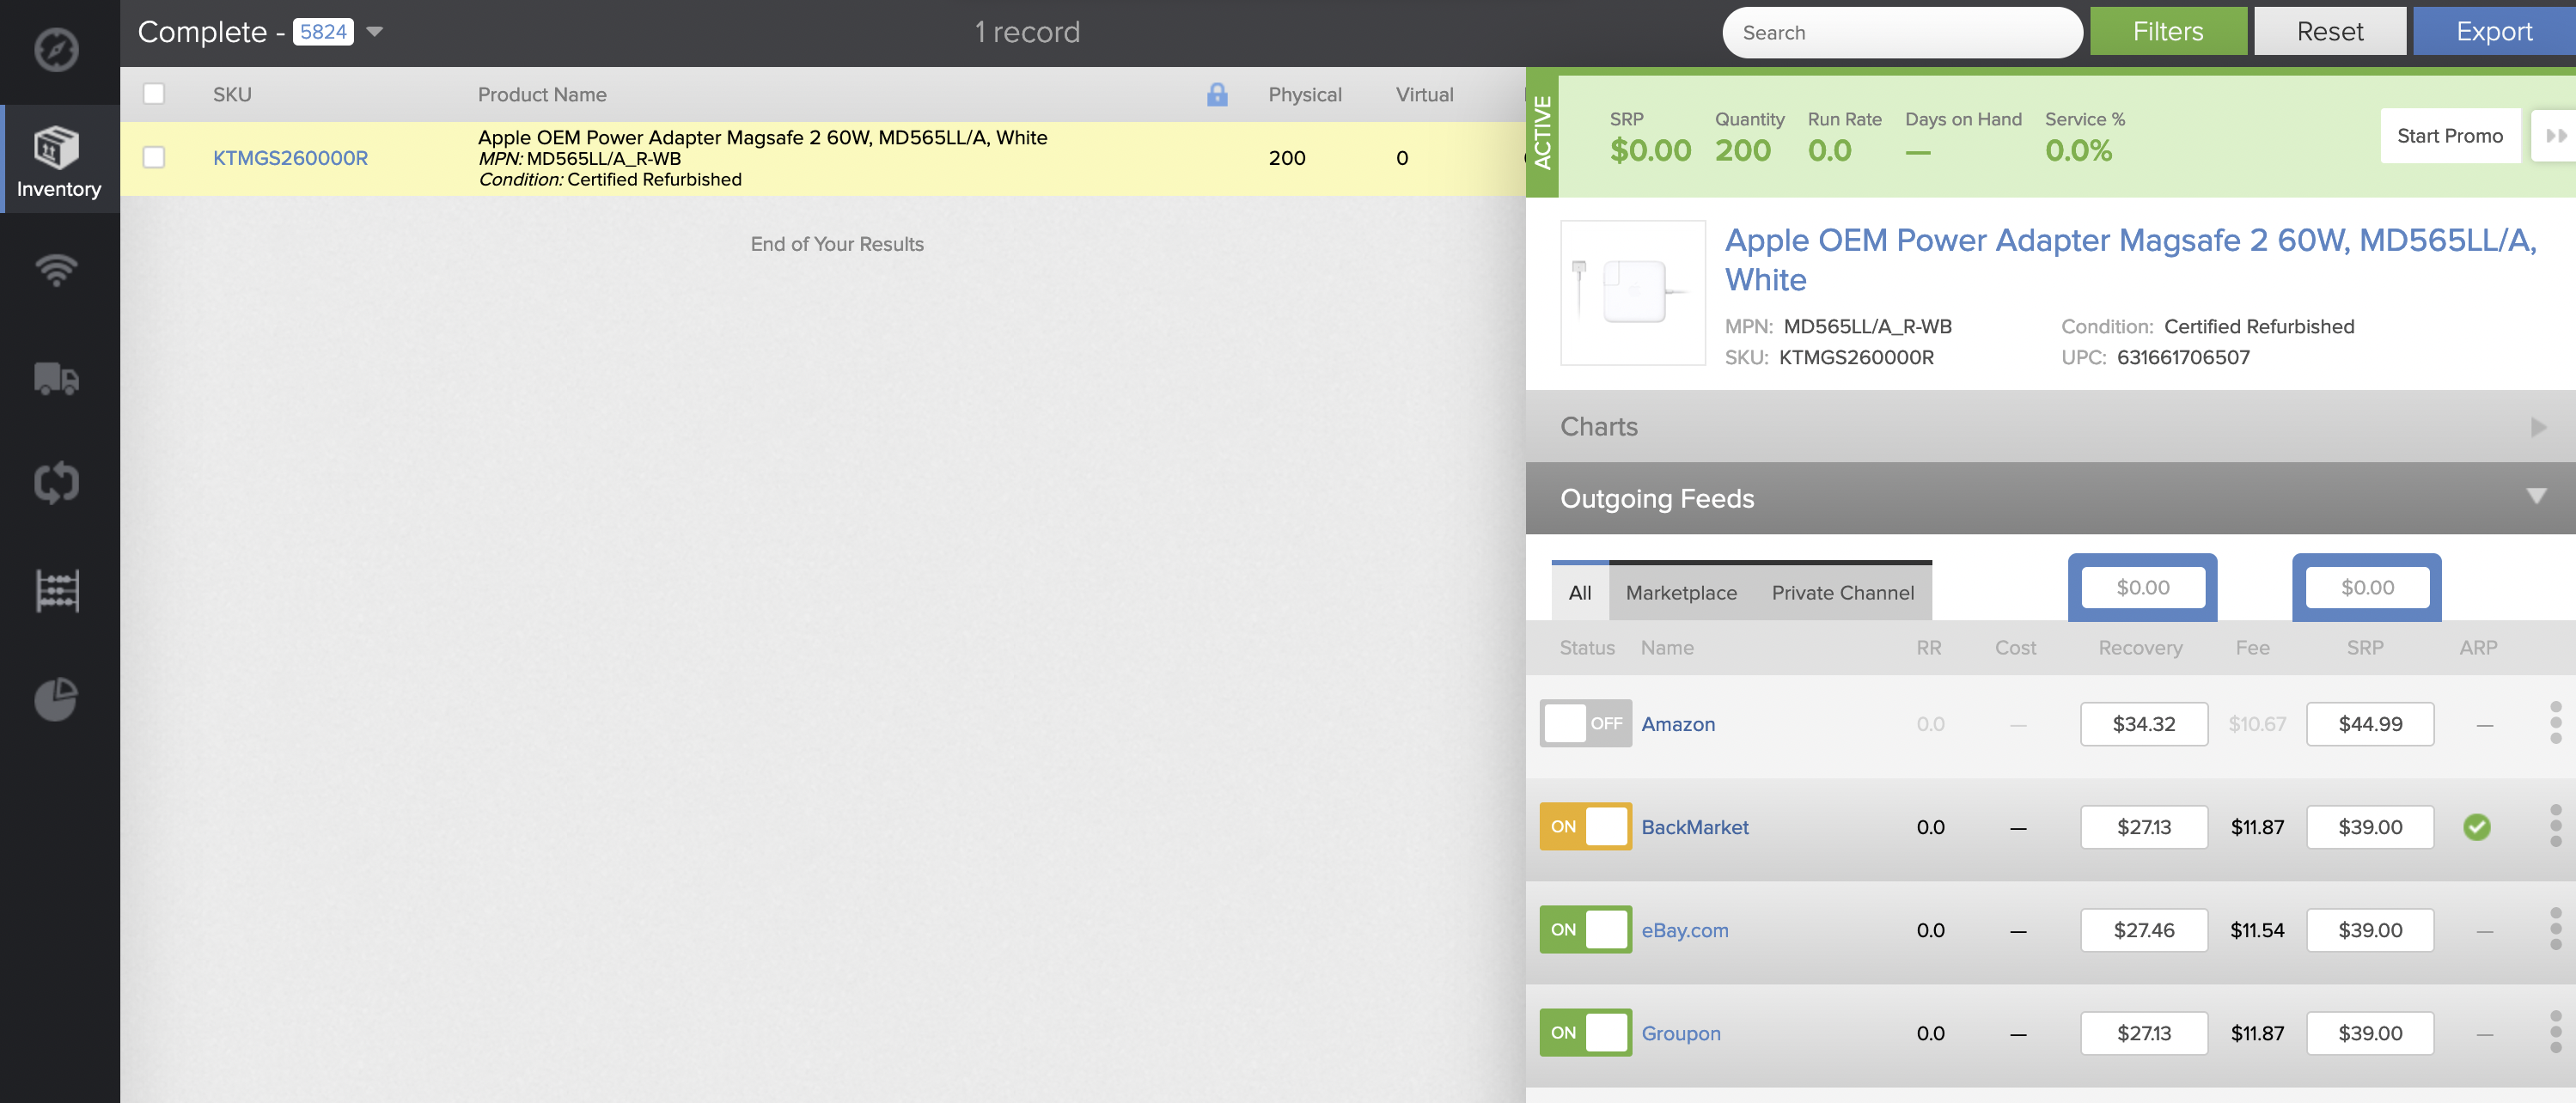Sort by the Physical column header
The width and height of the screenshot is (2576, 1103).
click(x=1305, y=94)
